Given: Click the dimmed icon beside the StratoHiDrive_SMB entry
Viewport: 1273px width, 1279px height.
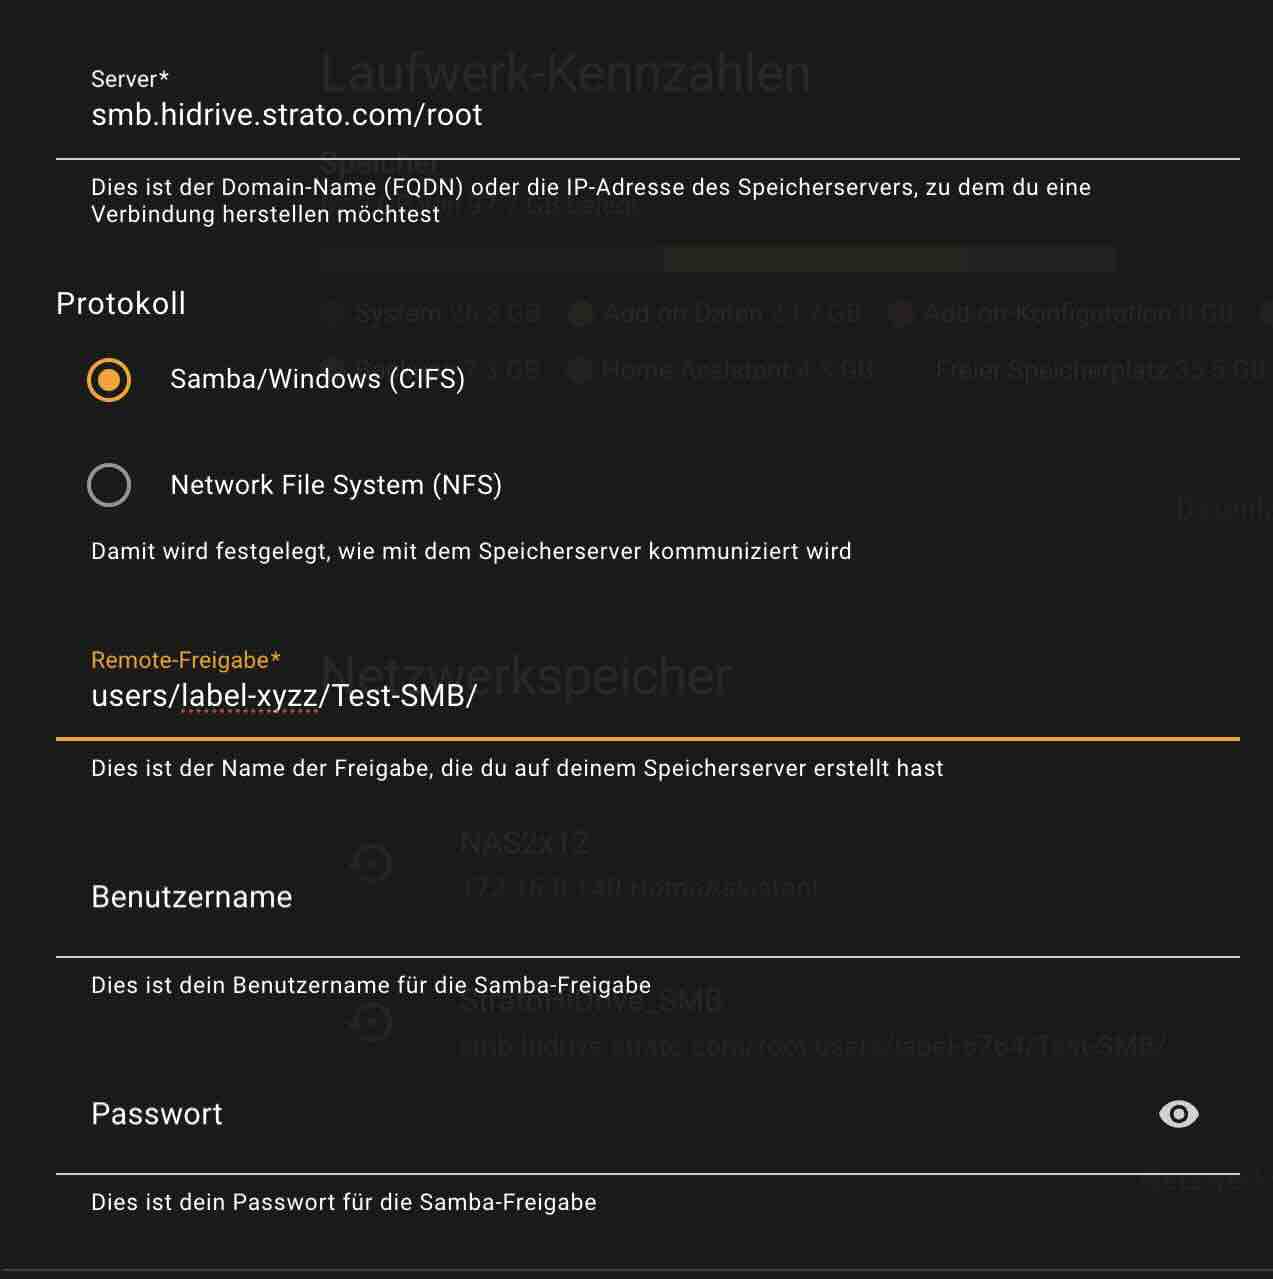Looking at the screenshot, I should click(x=372, y=1022).
